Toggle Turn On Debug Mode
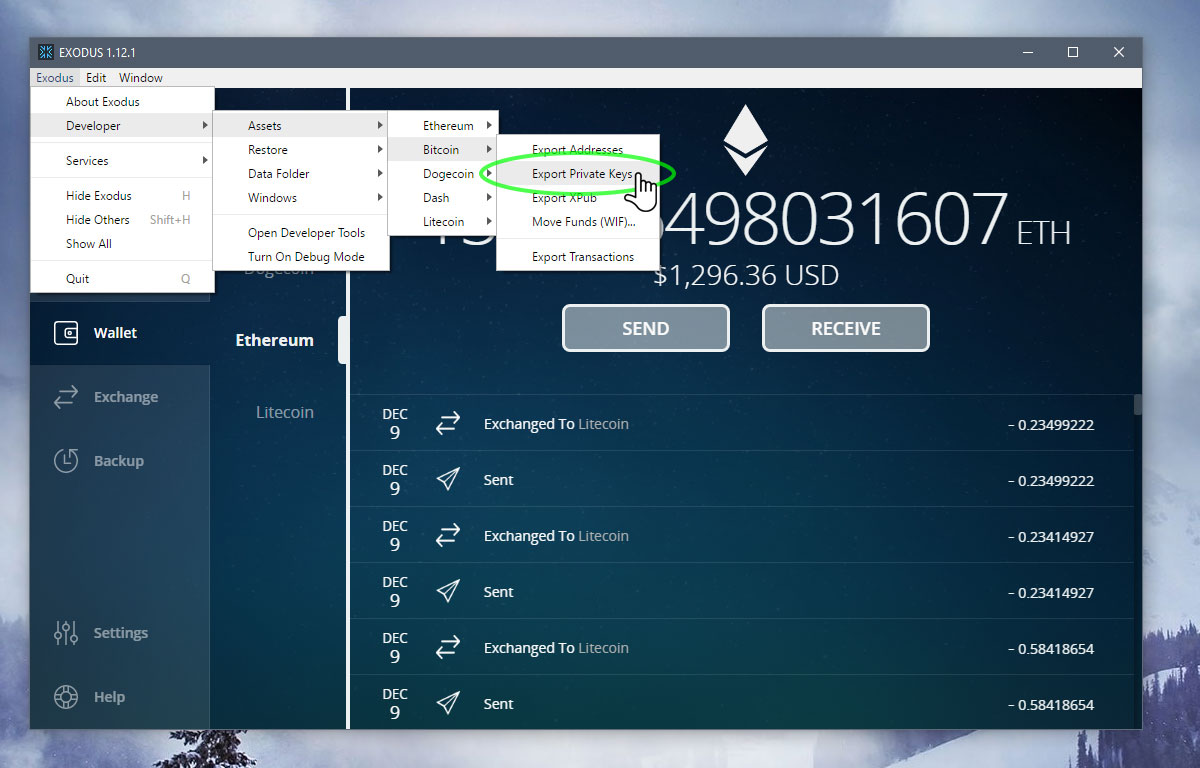The height and width of the screenshot is (768, 1200). point(301,257)
